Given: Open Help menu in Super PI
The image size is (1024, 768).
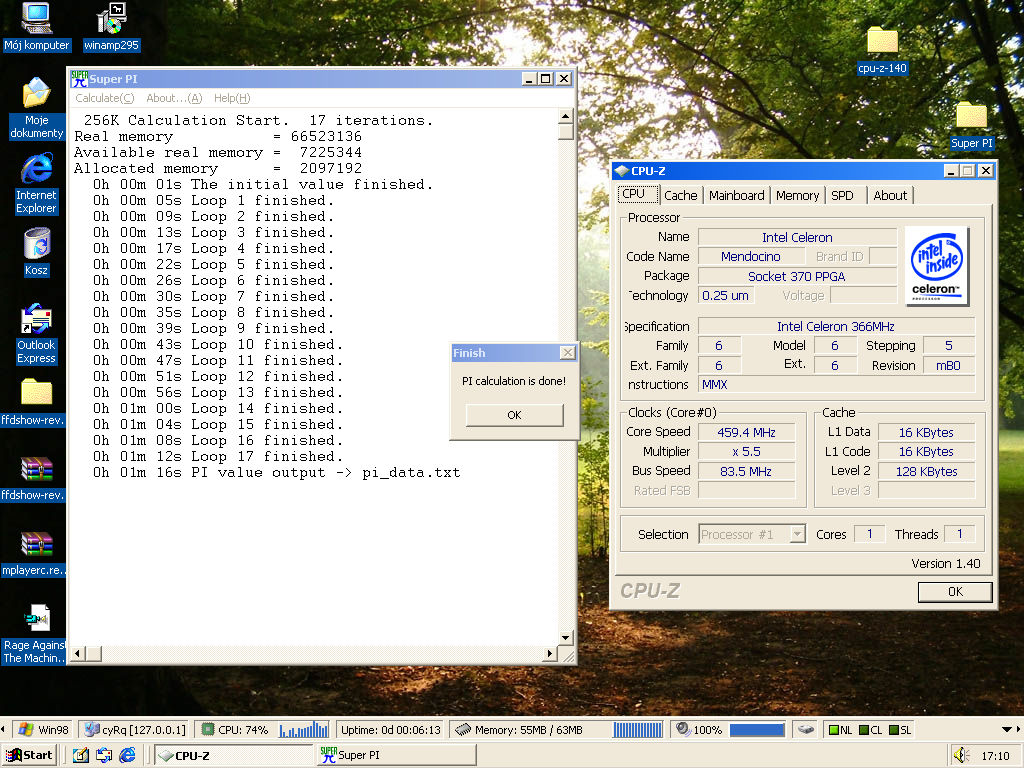Looking at the screenshot, I should pos(232,98).
